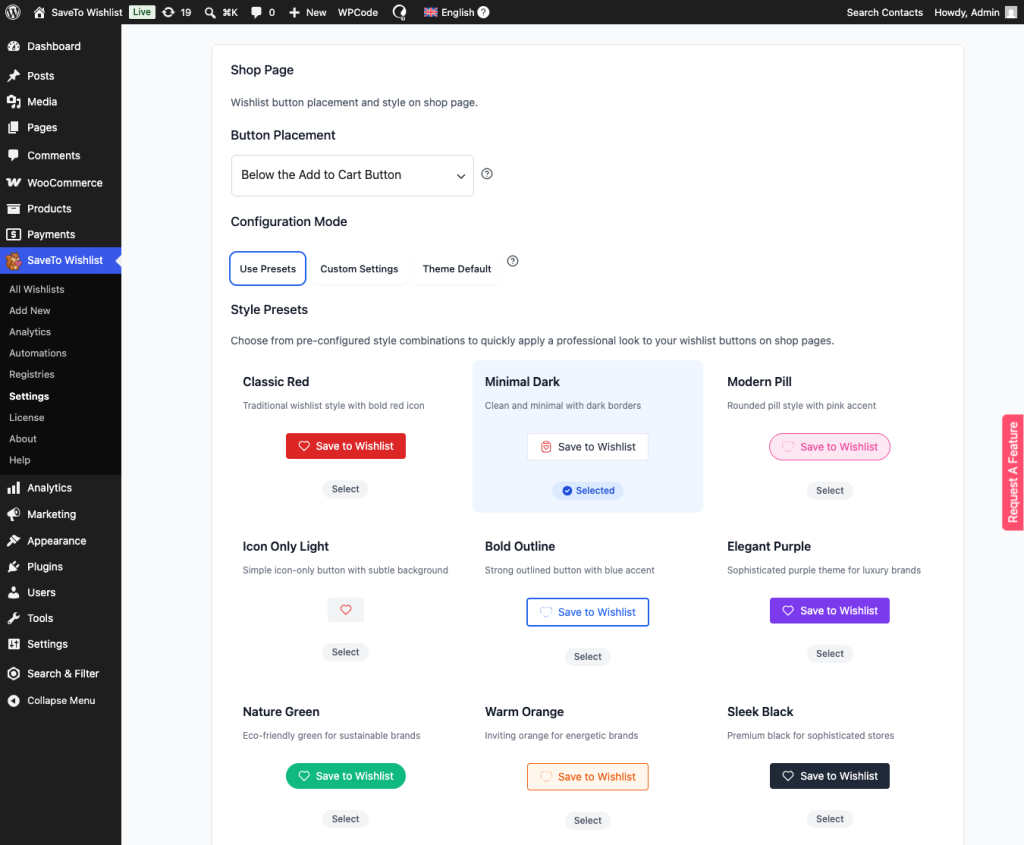Click the Icon Only Light heart preview
This screenshot has height=845, width=1024.
coord(345,610)
